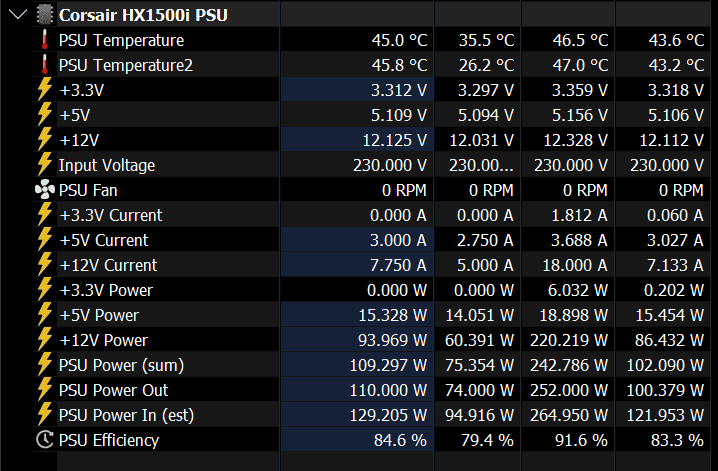Click the thermometer icon for PSU Temperature2
The image size is (718, 471).
[x=44, y=65]
